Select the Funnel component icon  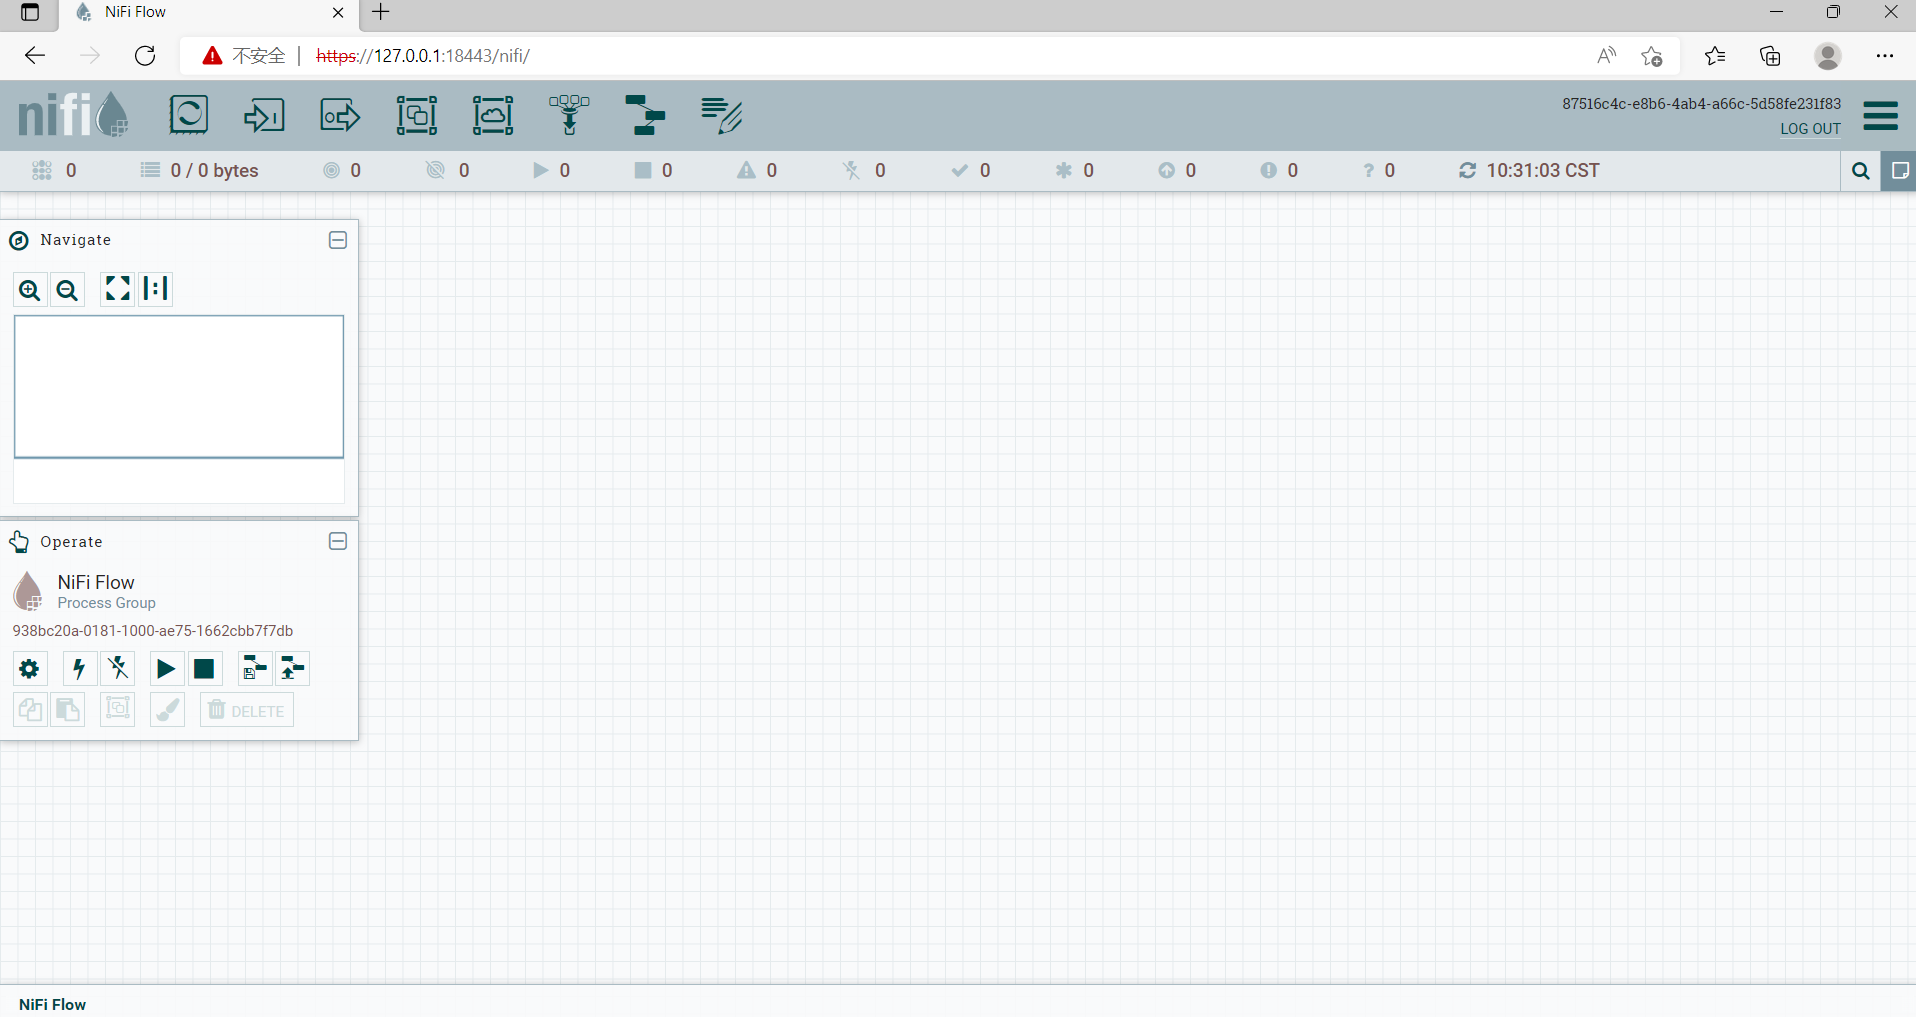point(569,116)
